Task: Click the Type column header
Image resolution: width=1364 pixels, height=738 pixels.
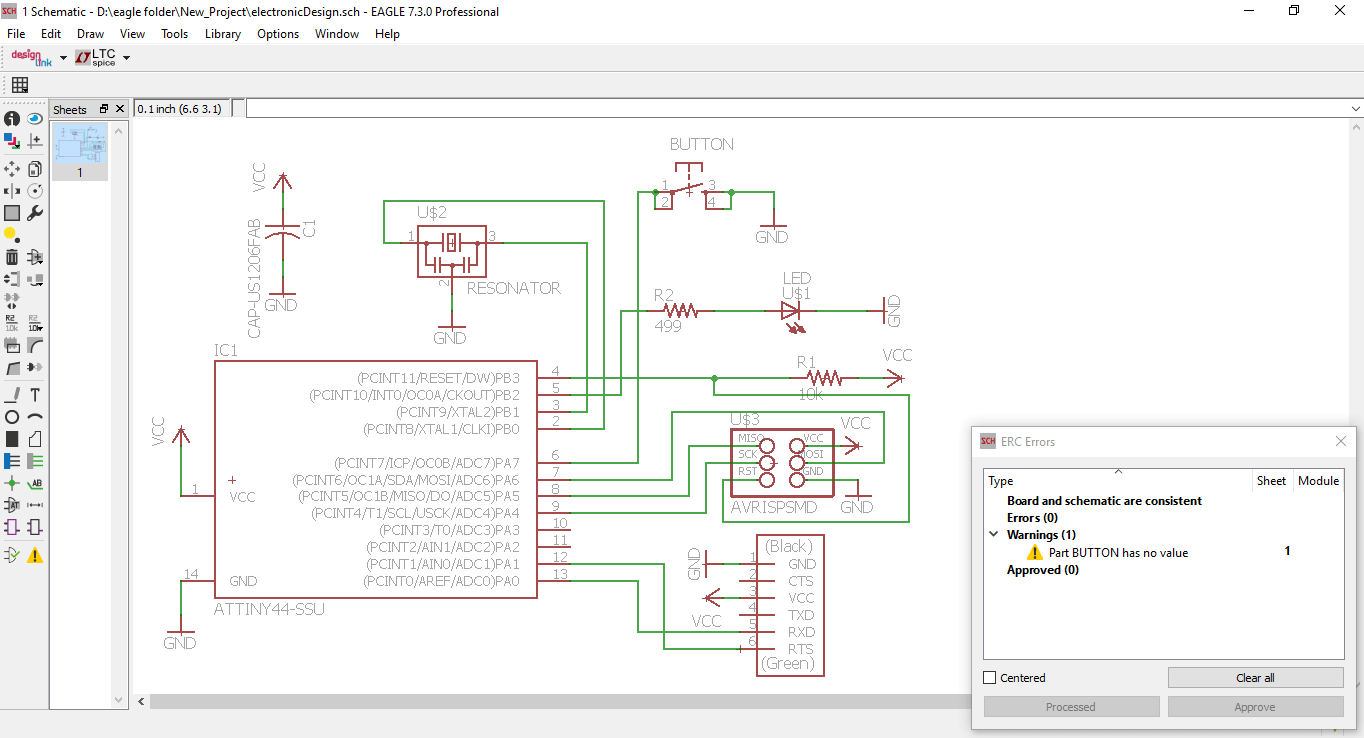Action: pos(1118,481)
